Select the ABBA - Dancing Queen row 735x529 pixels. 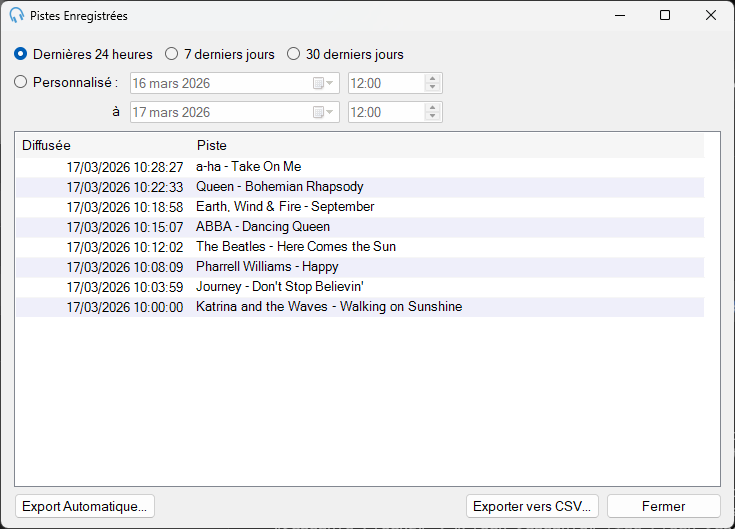point(360,227)
